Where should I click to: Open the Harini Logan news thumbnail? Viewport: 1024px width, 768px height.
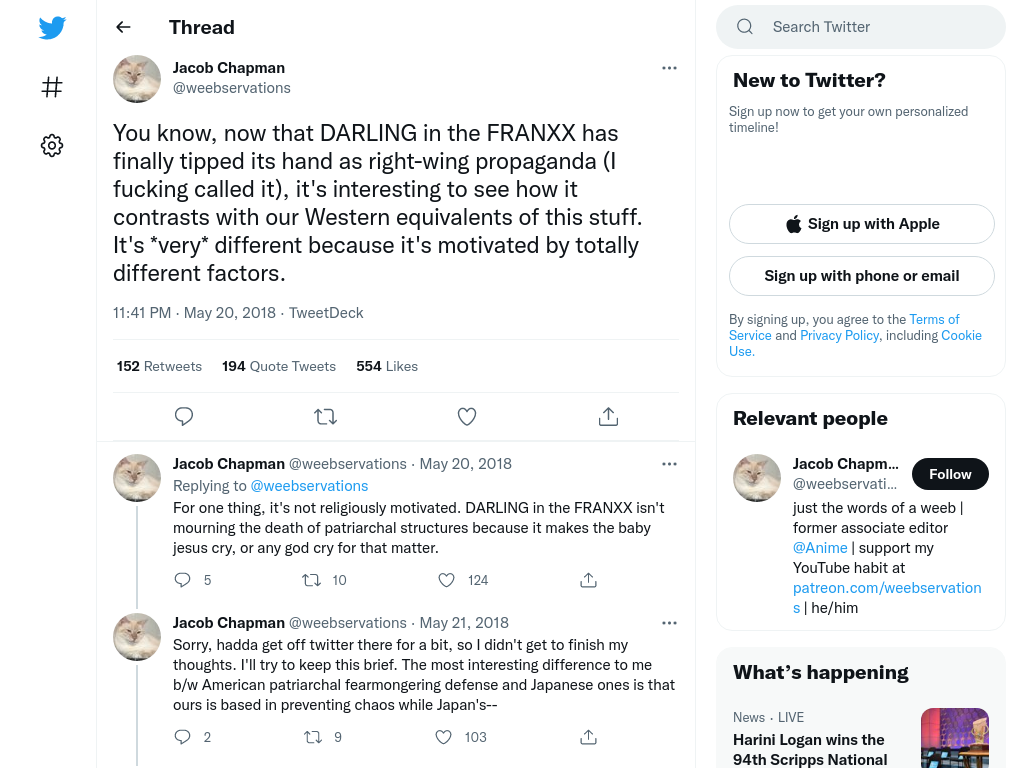[x=955, y=738]
